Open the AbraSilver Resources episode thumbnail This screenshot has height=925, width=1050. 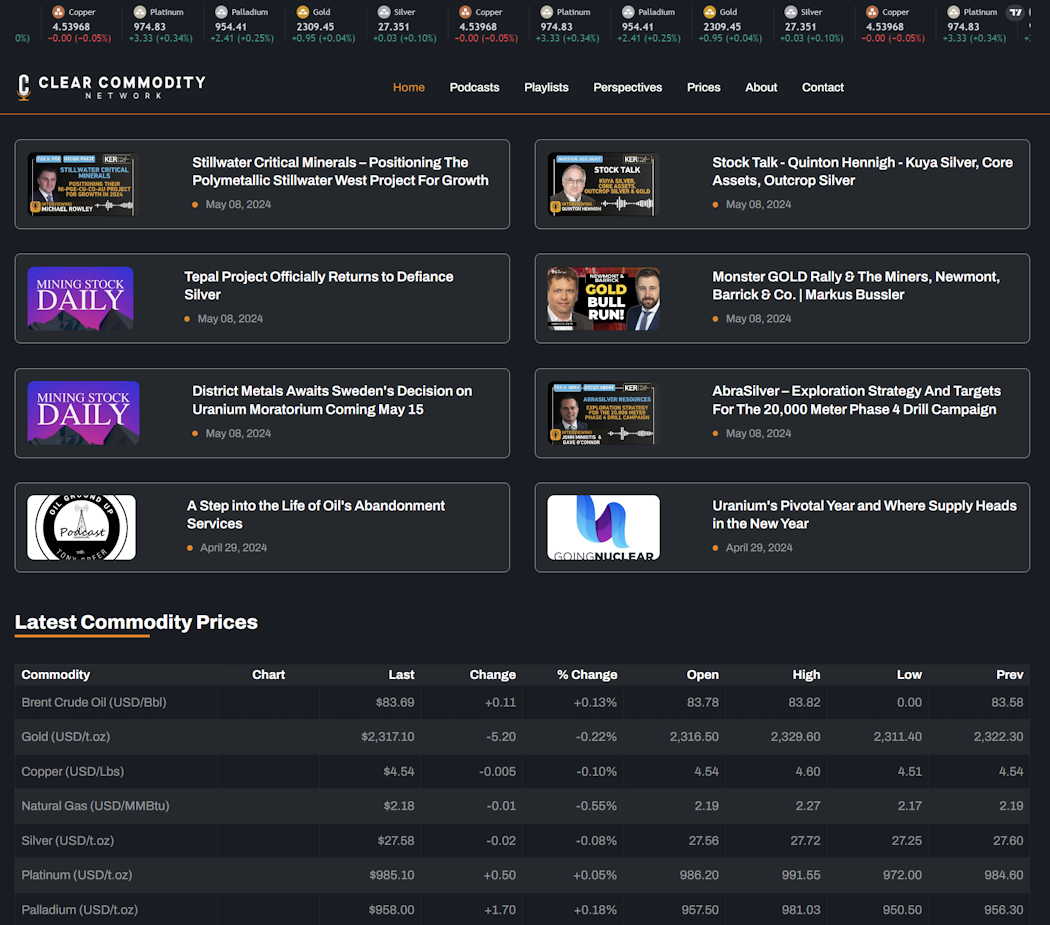tap(603, 413)
